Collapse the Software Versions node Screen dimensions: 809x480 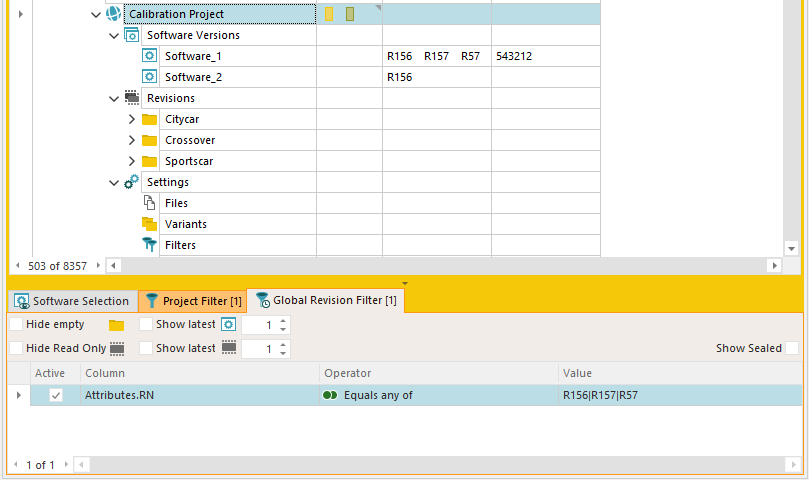114,35
